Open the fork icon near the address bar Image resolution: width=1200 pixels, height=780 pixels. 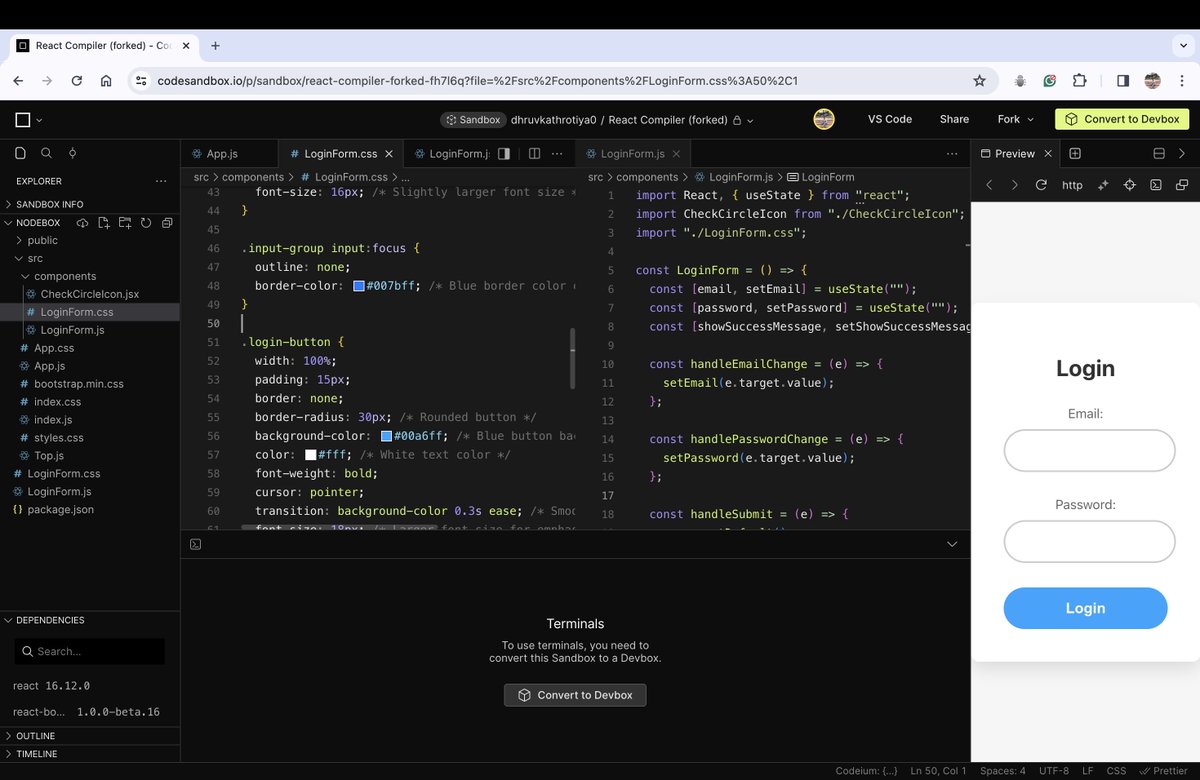click(x=1010, y=119)
